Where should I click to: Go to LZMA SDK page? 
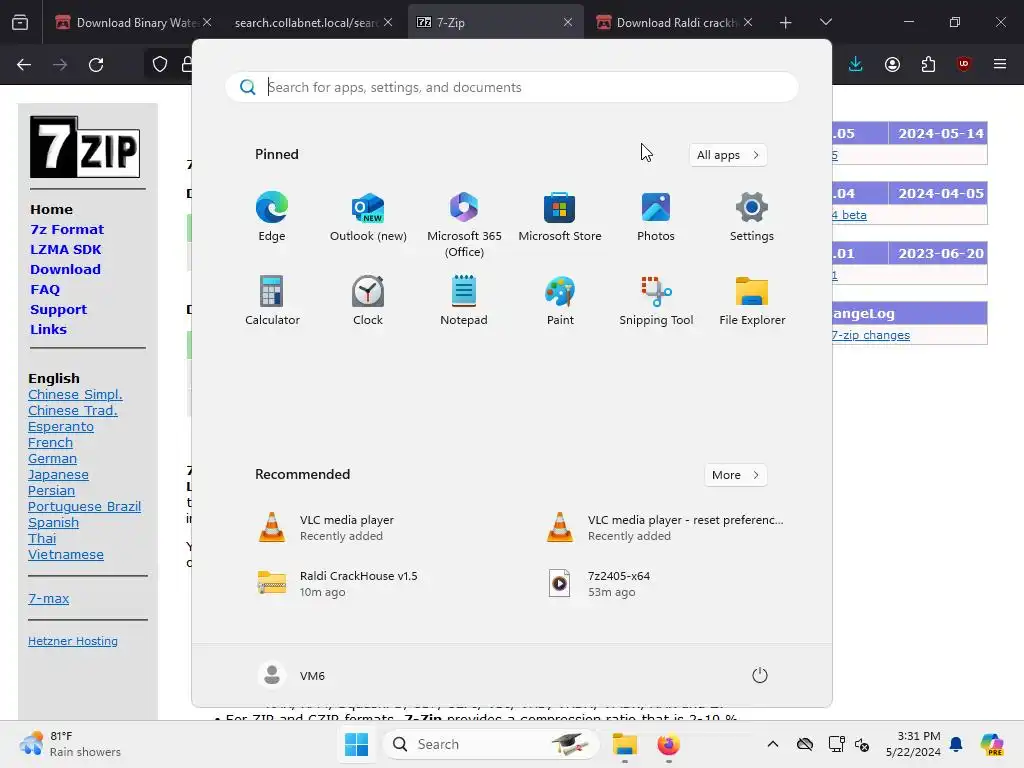(x=65, y=249)
